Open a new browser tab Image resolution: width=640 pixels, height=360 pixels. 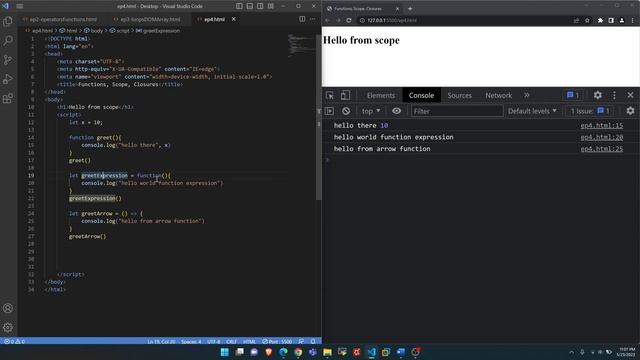click(410, 8)
